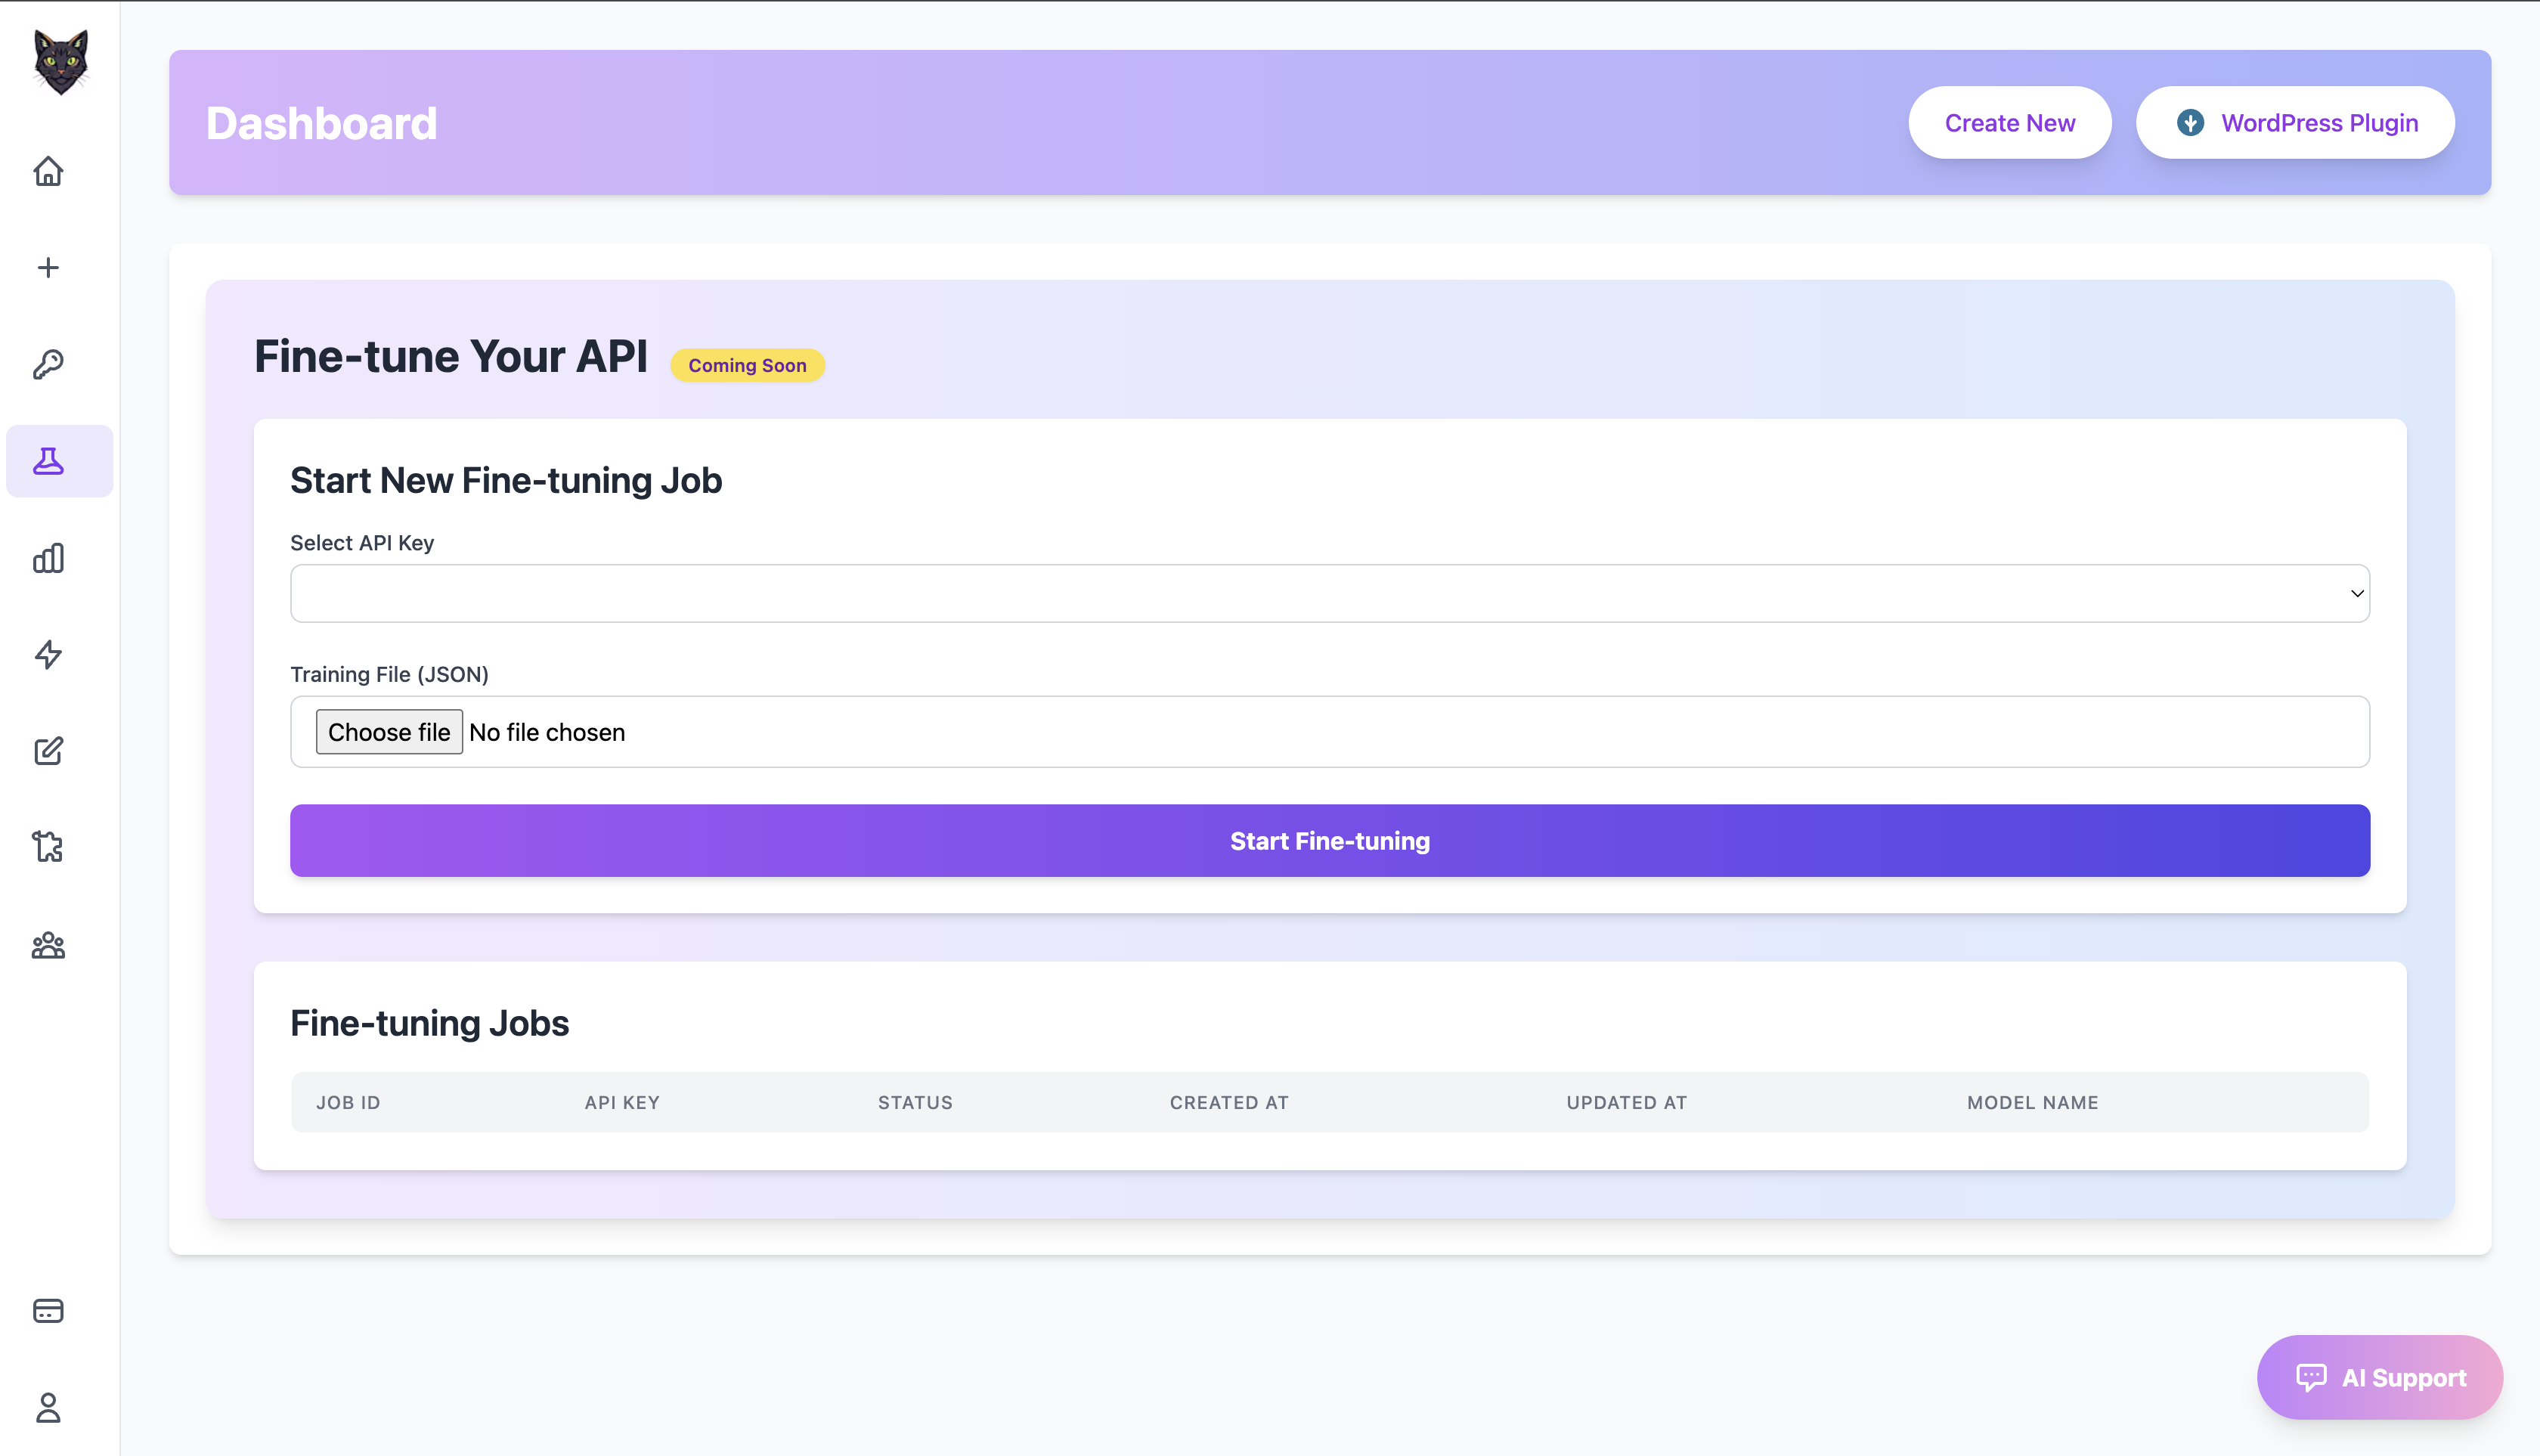Viewport: 2540px width, 1456px height.
Task: Click the plus icon in sidebar
Action: (48, 268)
